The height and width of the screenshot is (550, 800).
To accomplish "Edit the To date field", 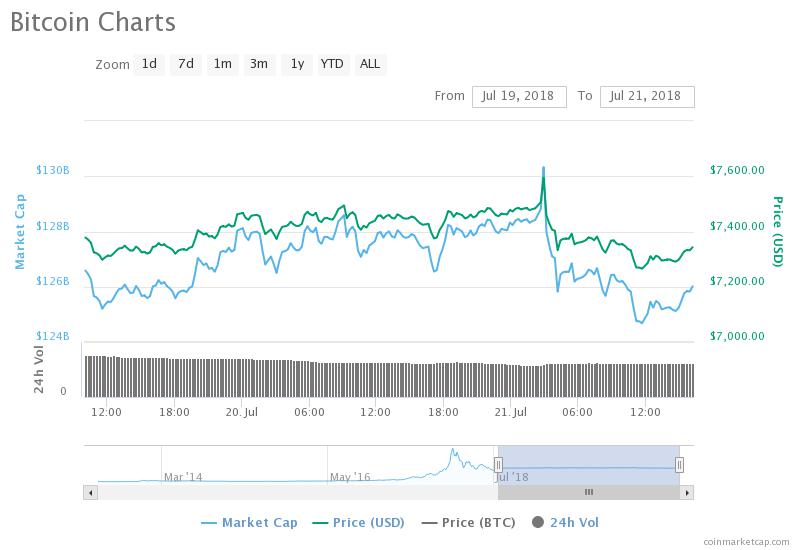I will [x=647, y=96].
